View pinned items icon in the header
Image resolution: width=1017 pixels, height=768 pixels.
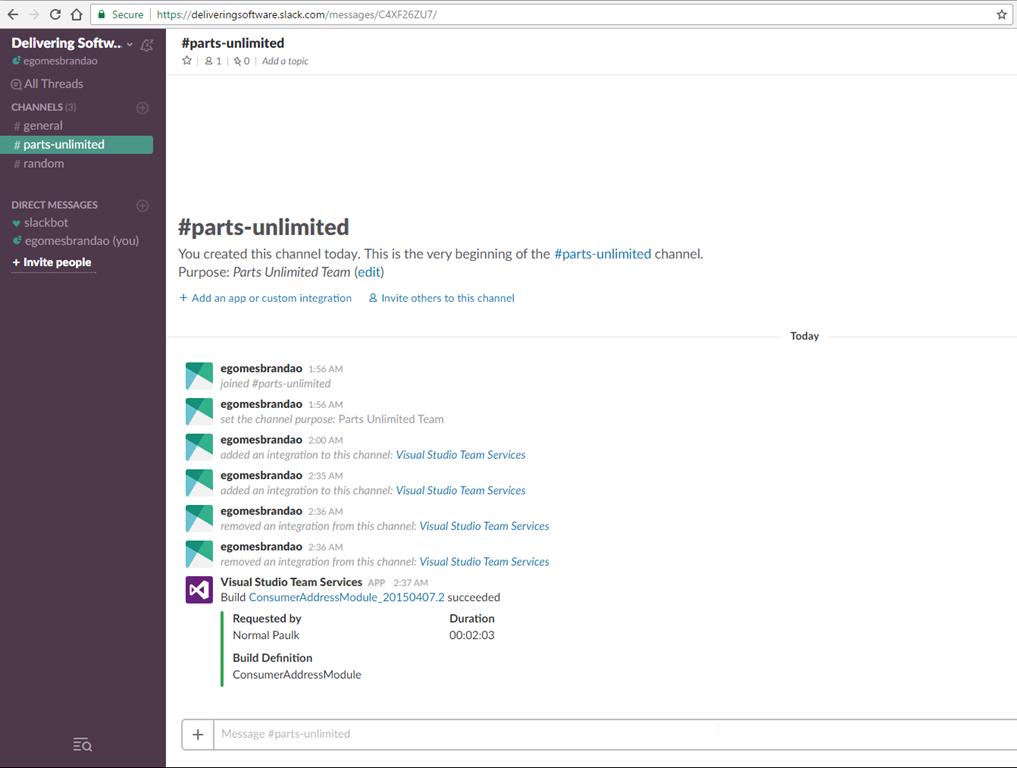coord(242,61)
